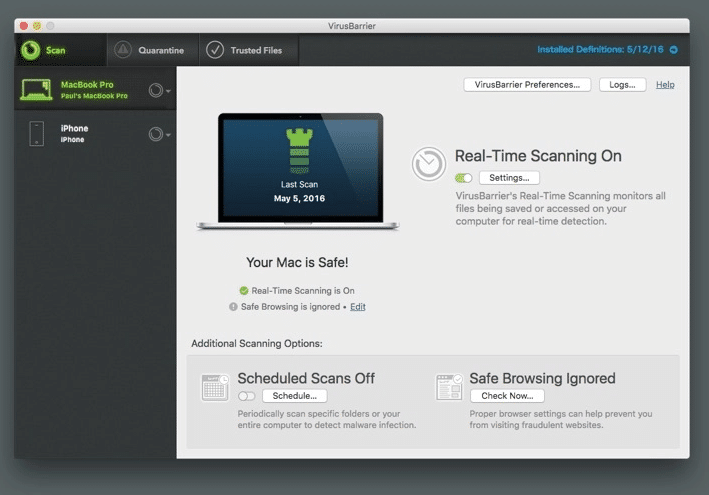Click the green castle tower icon
Image resolution: width=709 pixels, height=495 pixels.
[299, 151]
